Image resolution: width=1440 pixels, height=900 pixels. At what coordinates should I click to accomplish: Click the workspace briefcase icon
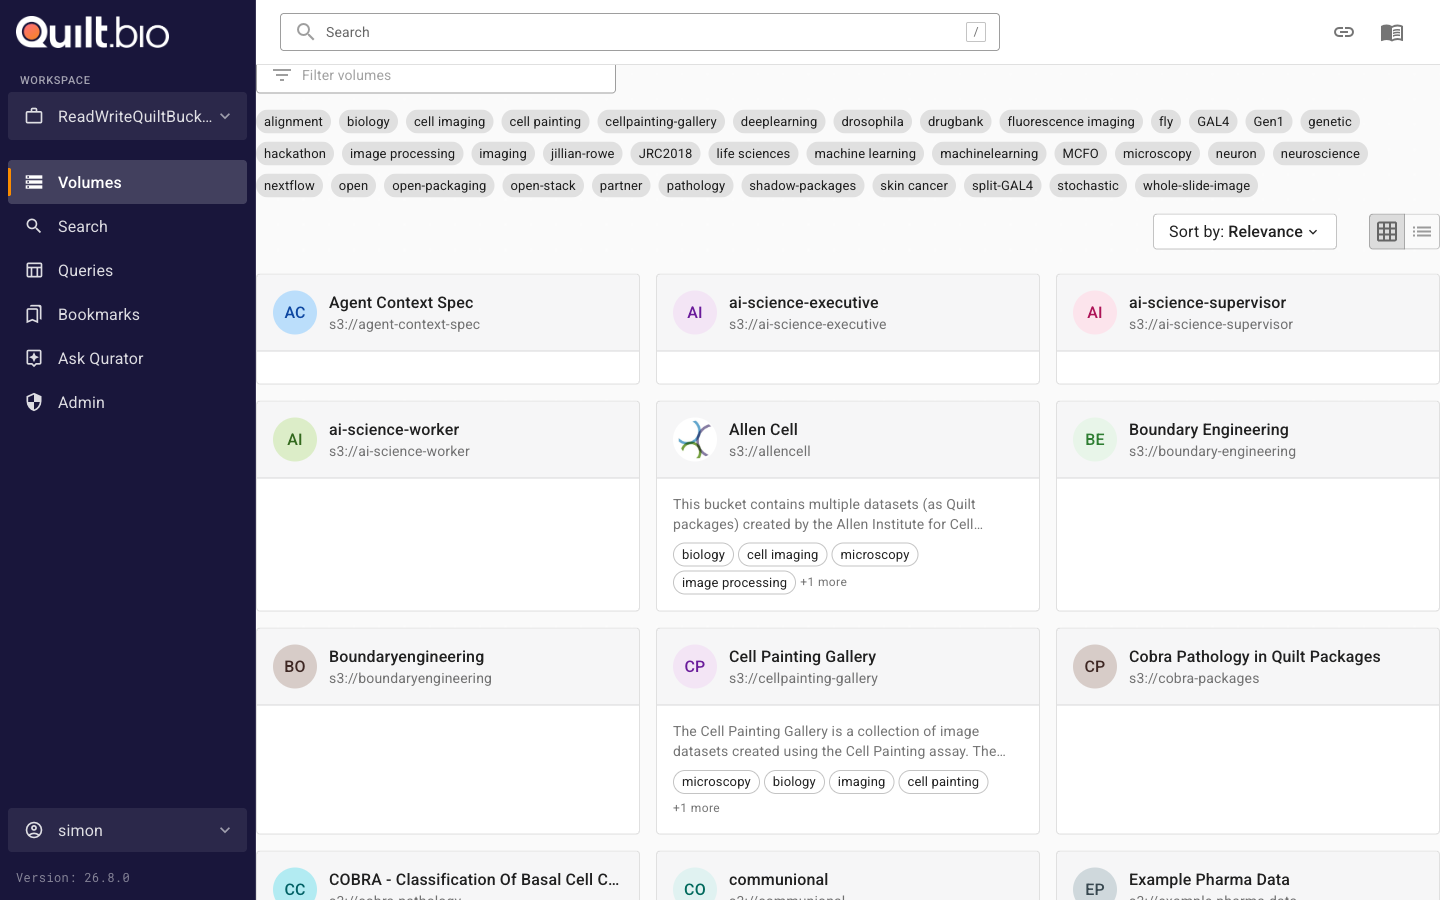[34, 116]
